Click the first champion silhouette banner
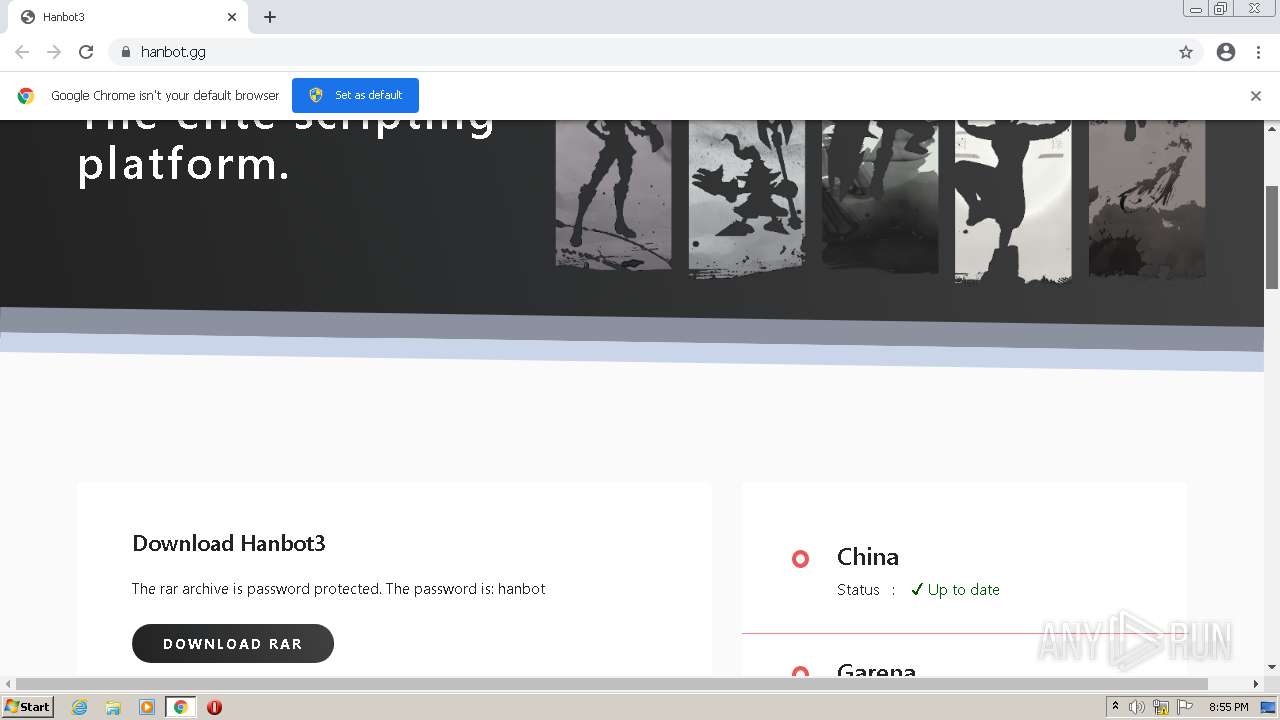The width and height of the screenshot is (1280, 720). 614,194
